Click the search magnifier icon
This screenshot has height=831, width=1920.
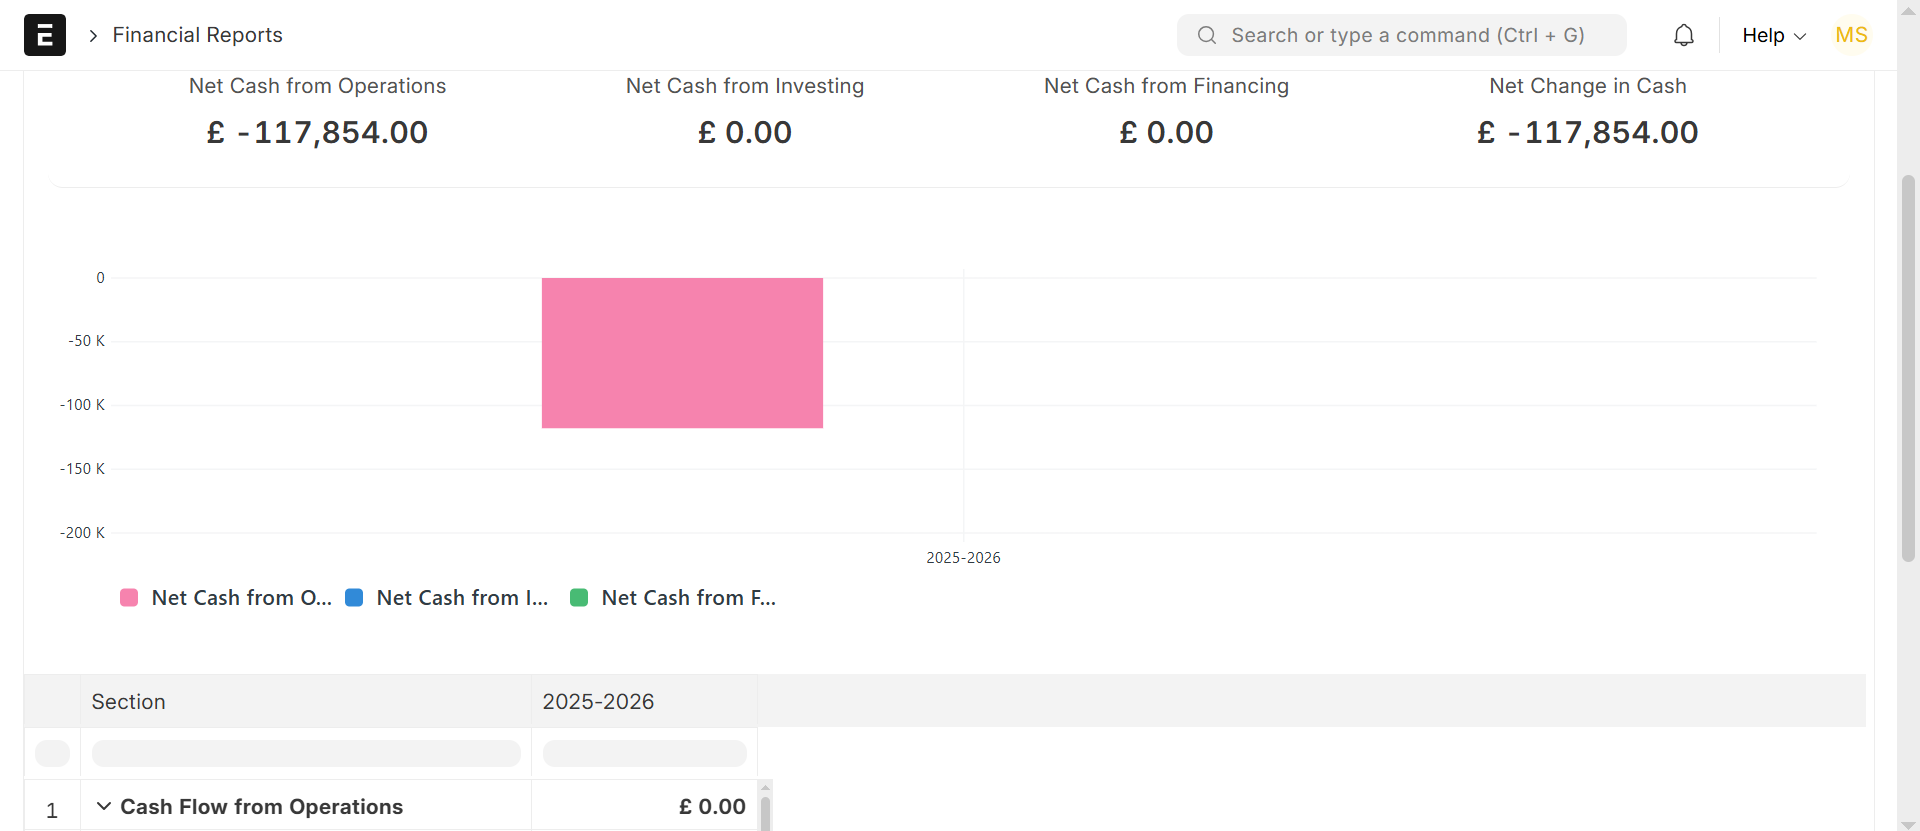pyautogui.click(x=1207, y=35)
